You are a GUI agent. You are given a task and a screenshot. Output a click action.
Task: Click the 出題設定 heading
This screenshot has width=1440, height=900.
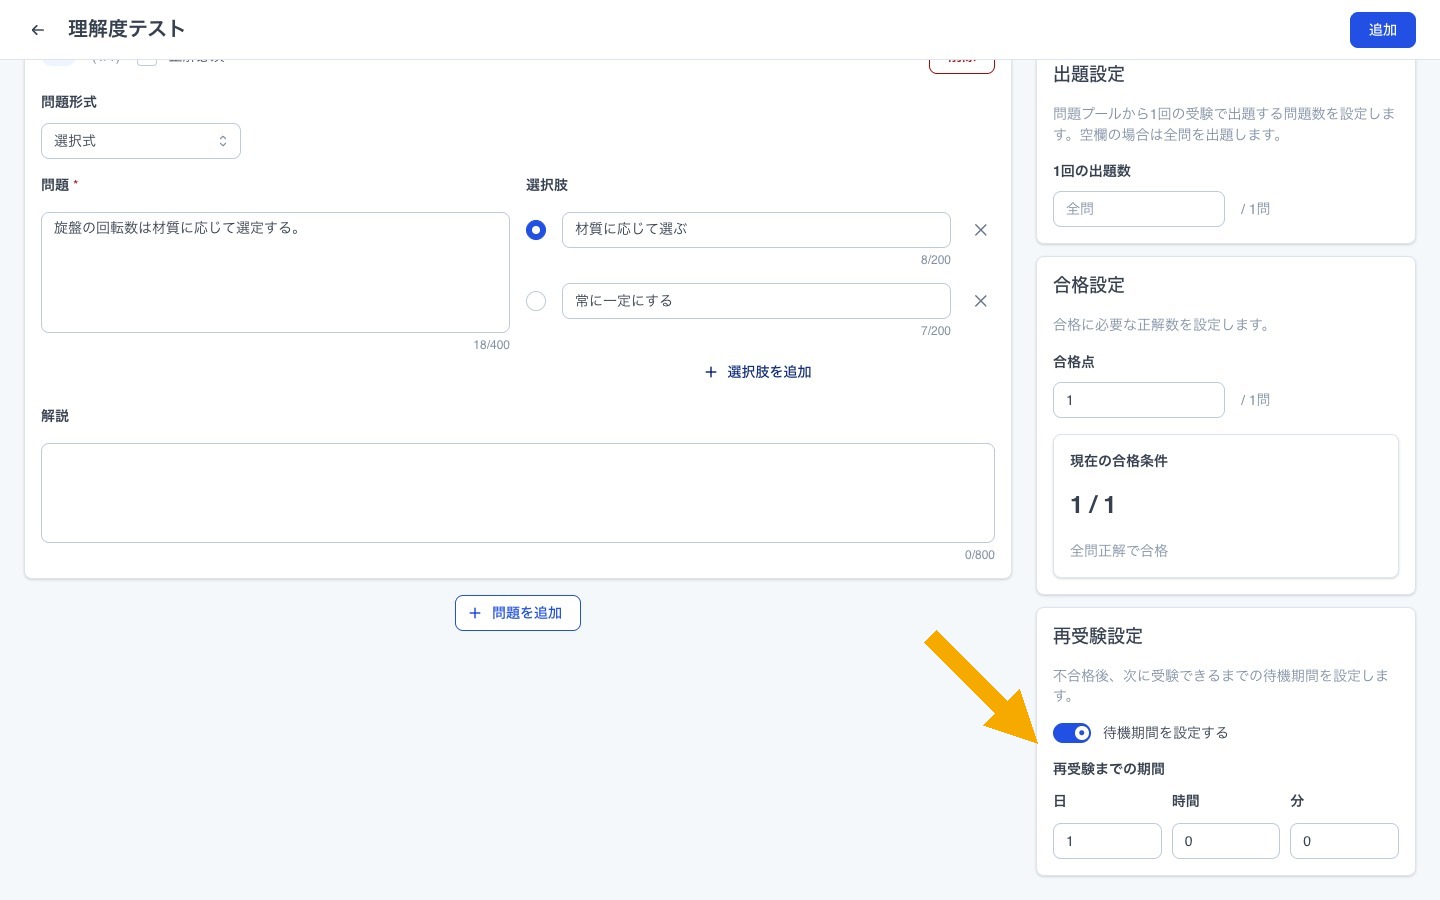point(1089,74)
